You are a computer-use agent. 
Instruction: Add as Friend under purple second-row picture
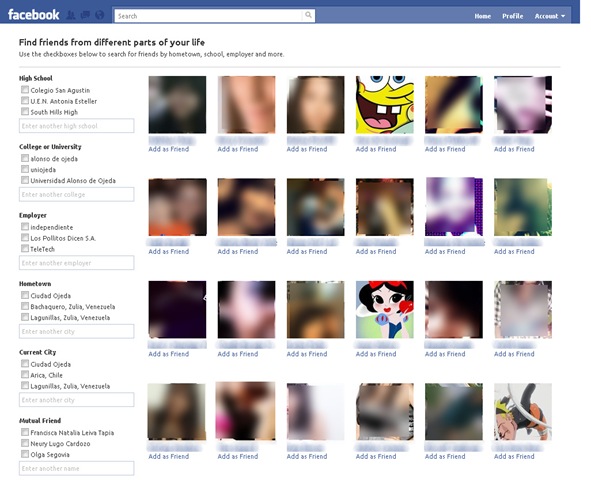point(445,252)
